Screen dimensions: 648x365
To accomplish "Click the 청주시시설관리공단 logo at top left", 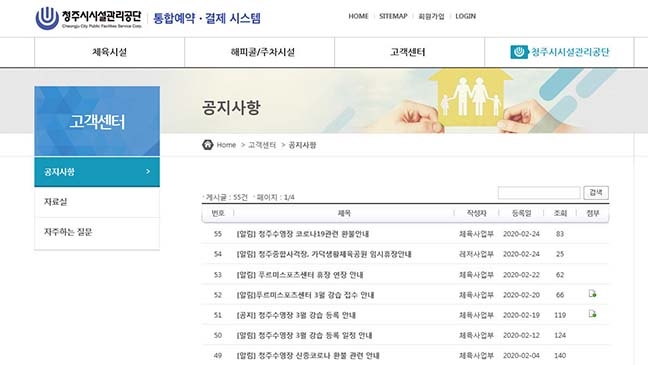I will [88, 18].
